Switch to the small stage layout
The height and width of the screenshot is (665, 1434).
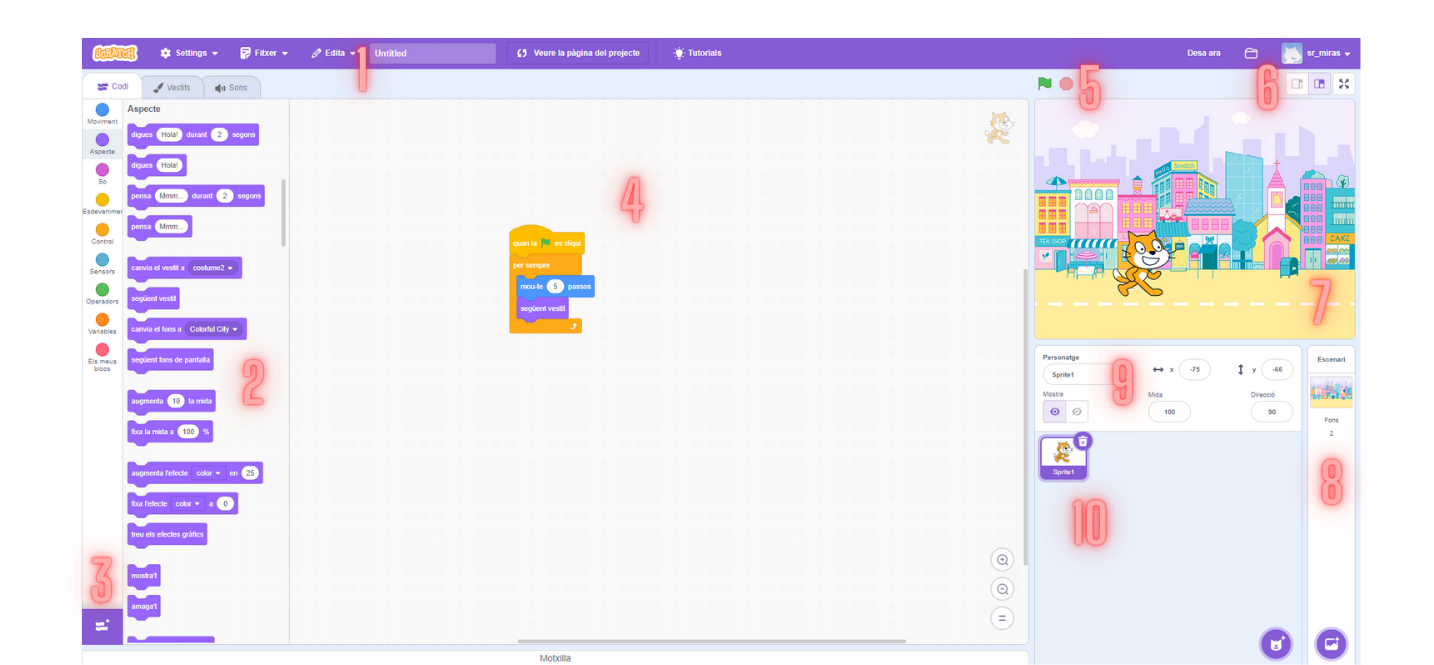tap(1295, 84)
